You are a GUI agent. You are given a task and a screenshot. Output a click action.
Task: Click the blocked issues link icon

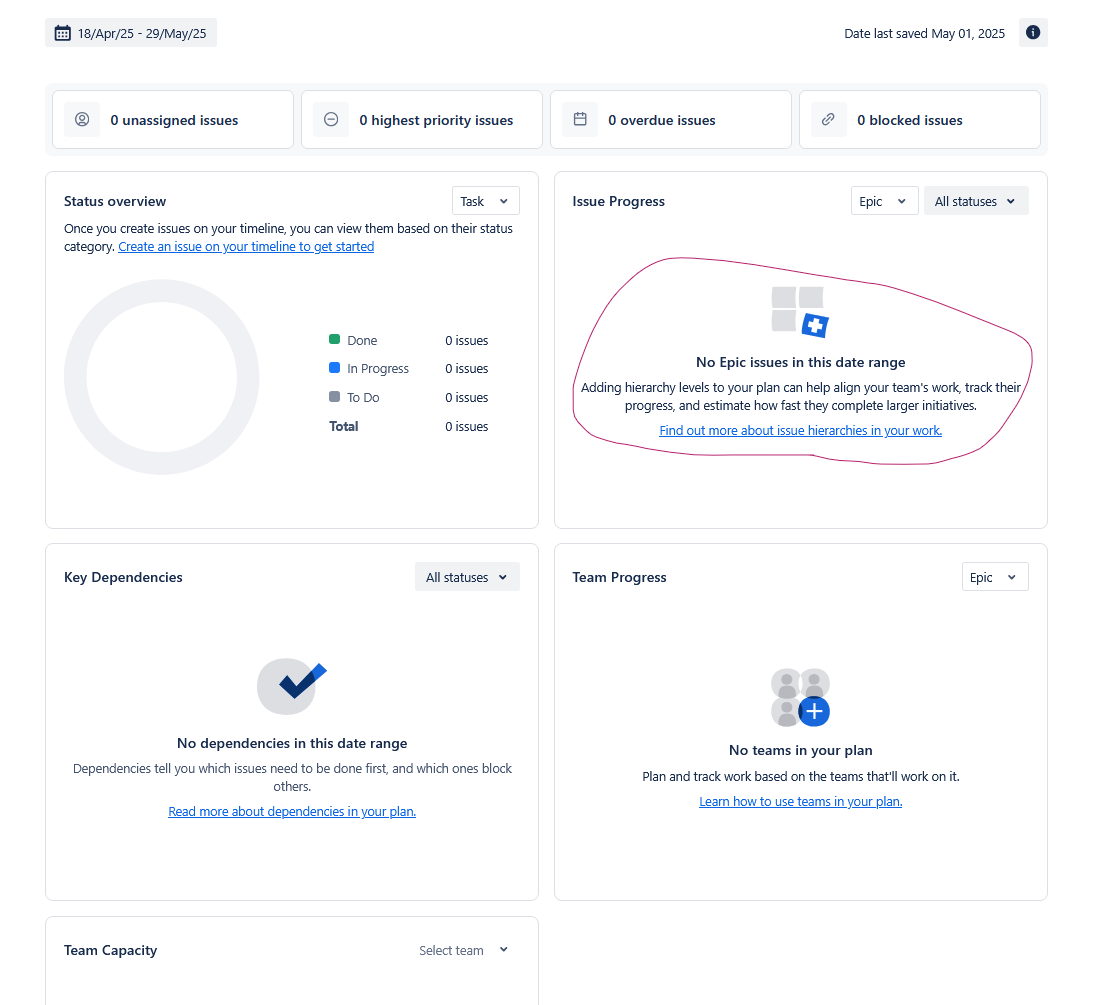click(828, 119)
